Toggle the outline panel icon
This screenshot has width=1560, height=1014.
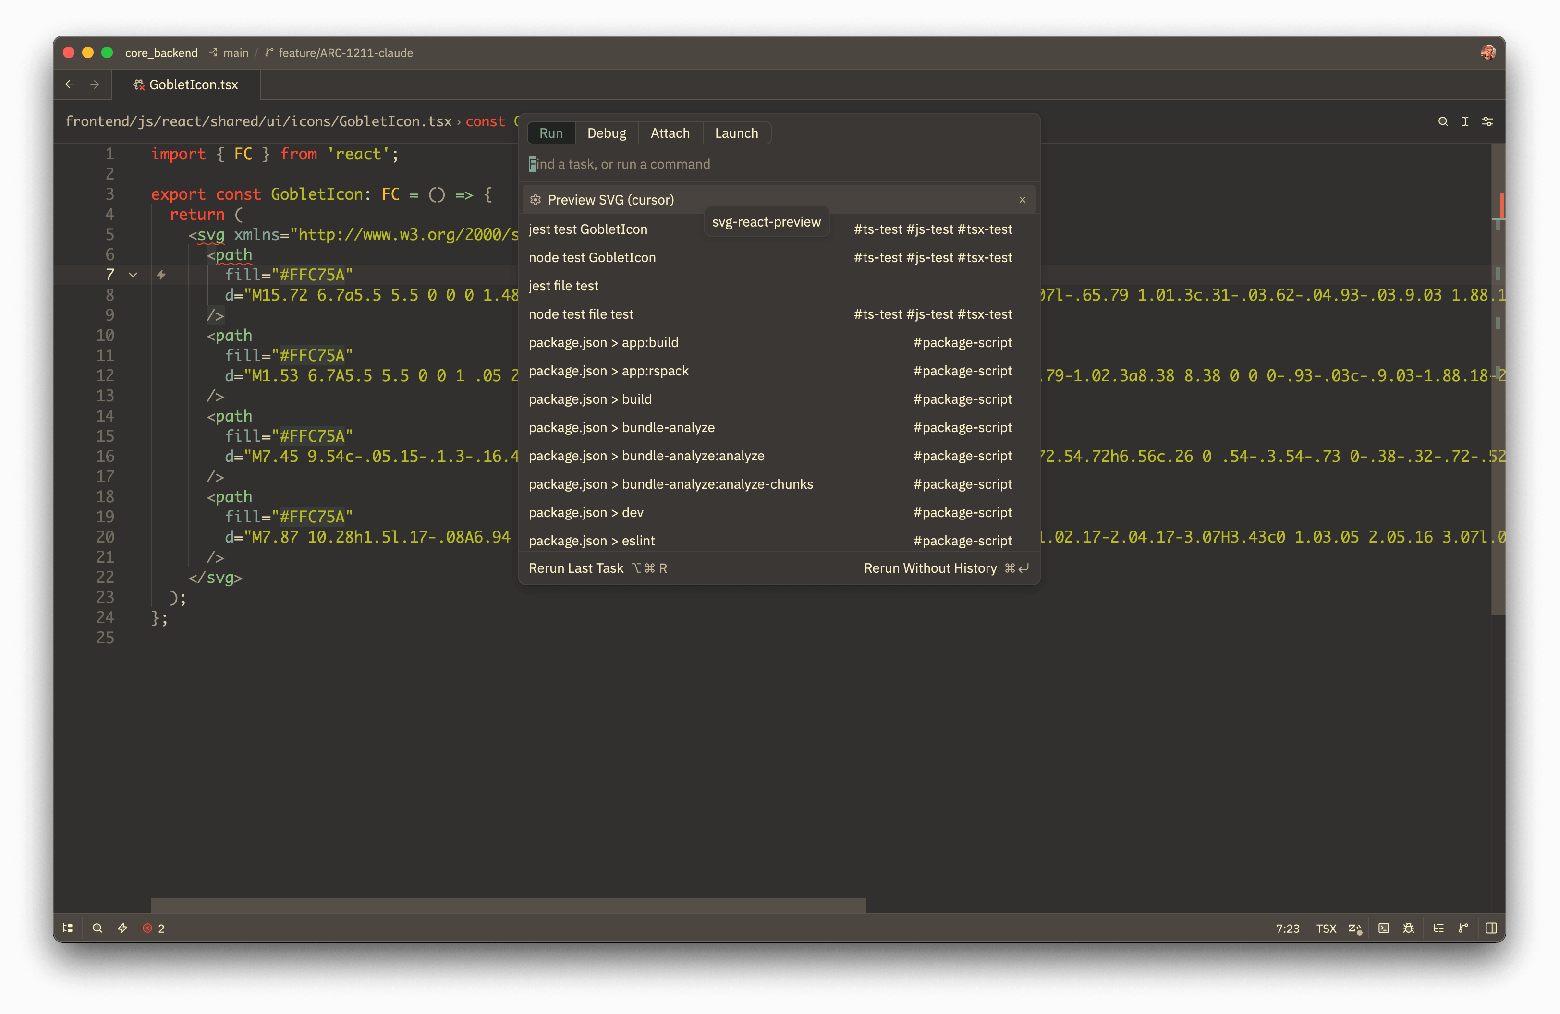[1439, 928]
